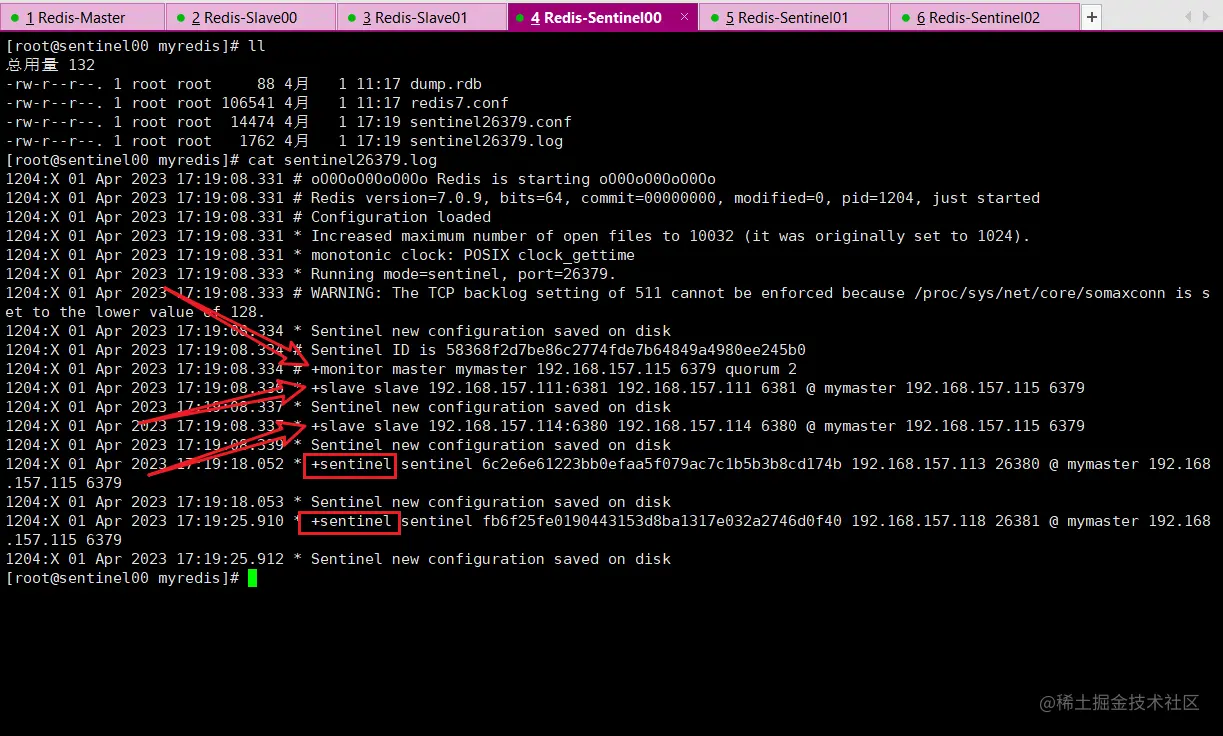Go to the 5 Redis-Sentinel01 tab
1223x736 pixels.
pyautogui.click(x=794, y=17)
